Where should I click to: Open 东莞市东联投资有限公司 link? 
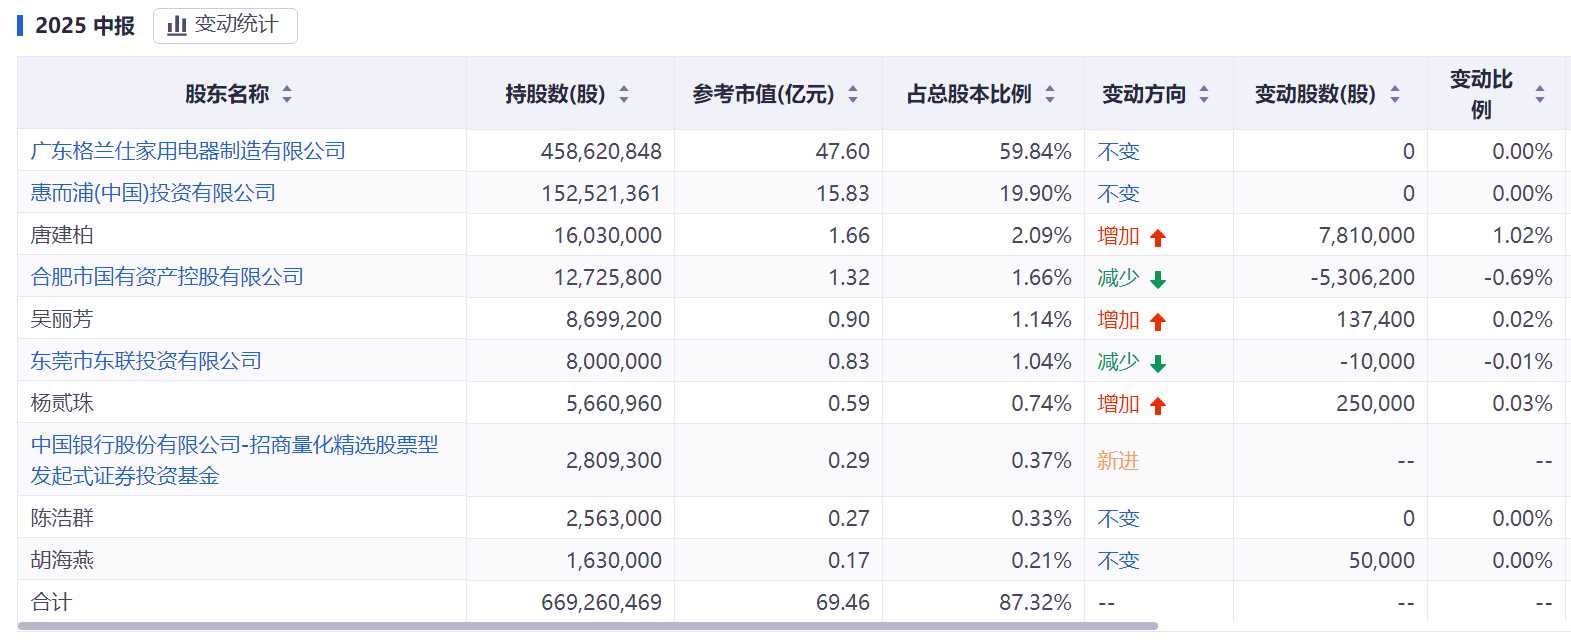146,361
